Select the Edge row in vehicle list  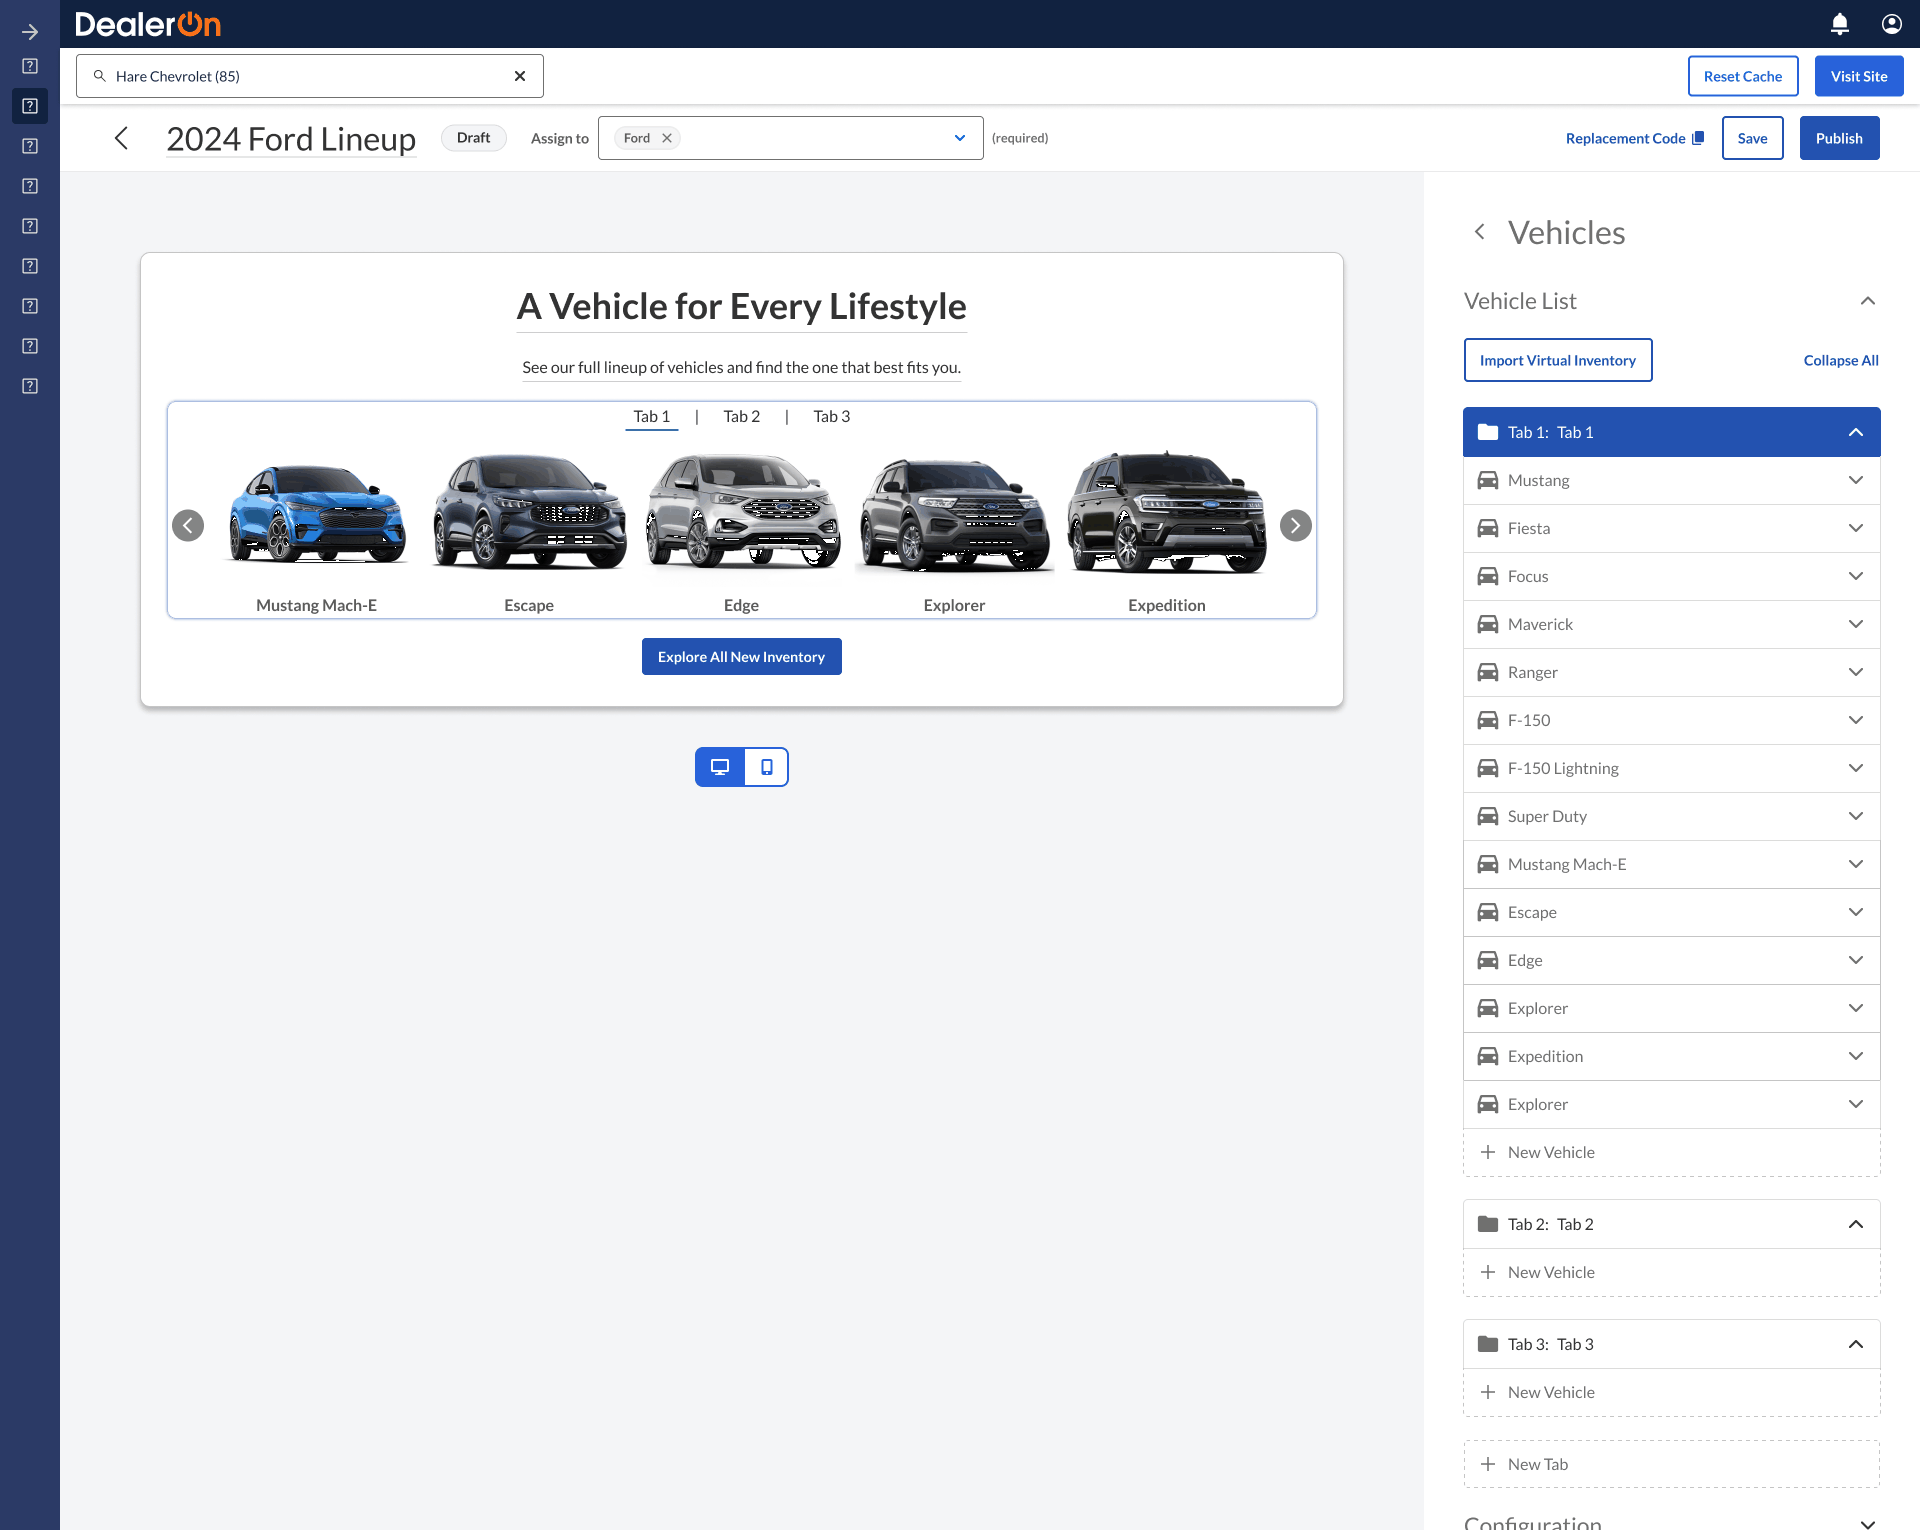(1672, 960)
